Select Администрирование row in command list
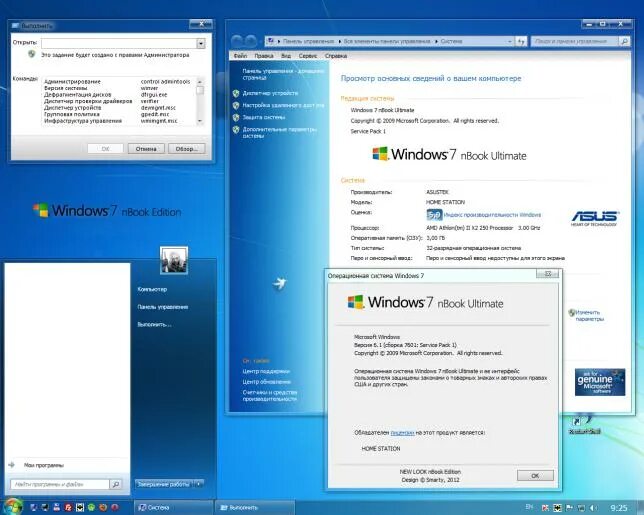The width and height of the screenshot is (644, 515). click(x=119, y=82)
